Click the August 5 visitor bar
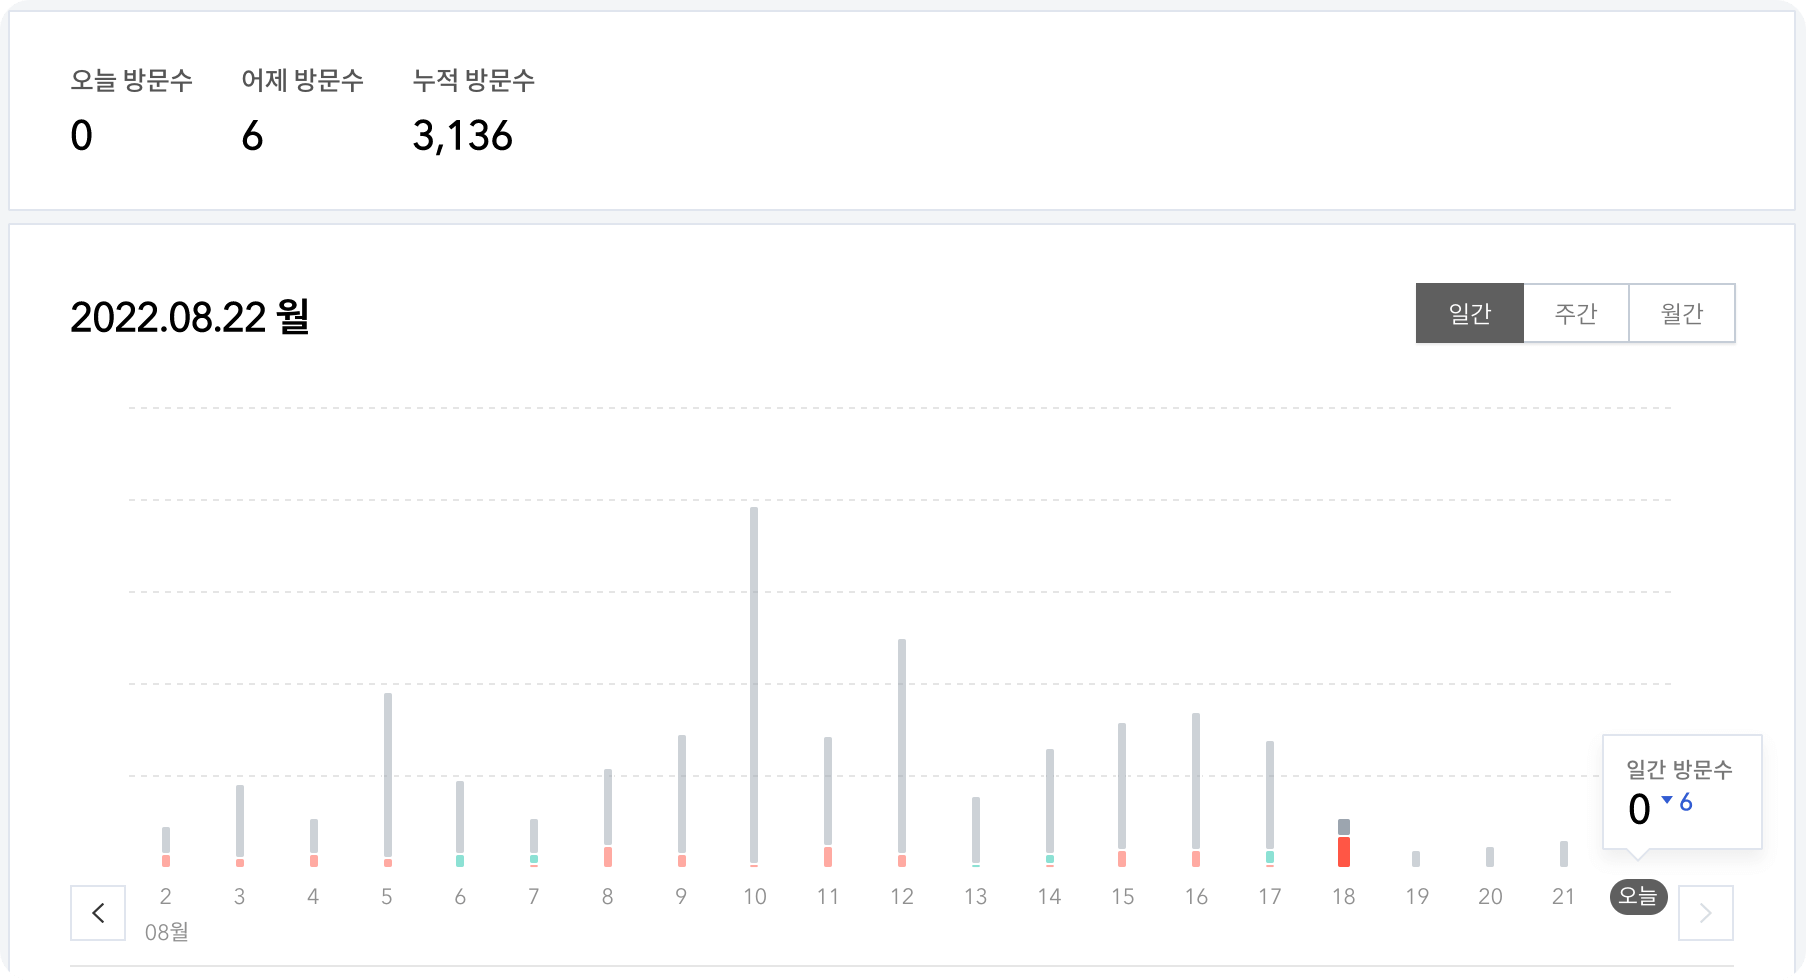 (386, 770)
